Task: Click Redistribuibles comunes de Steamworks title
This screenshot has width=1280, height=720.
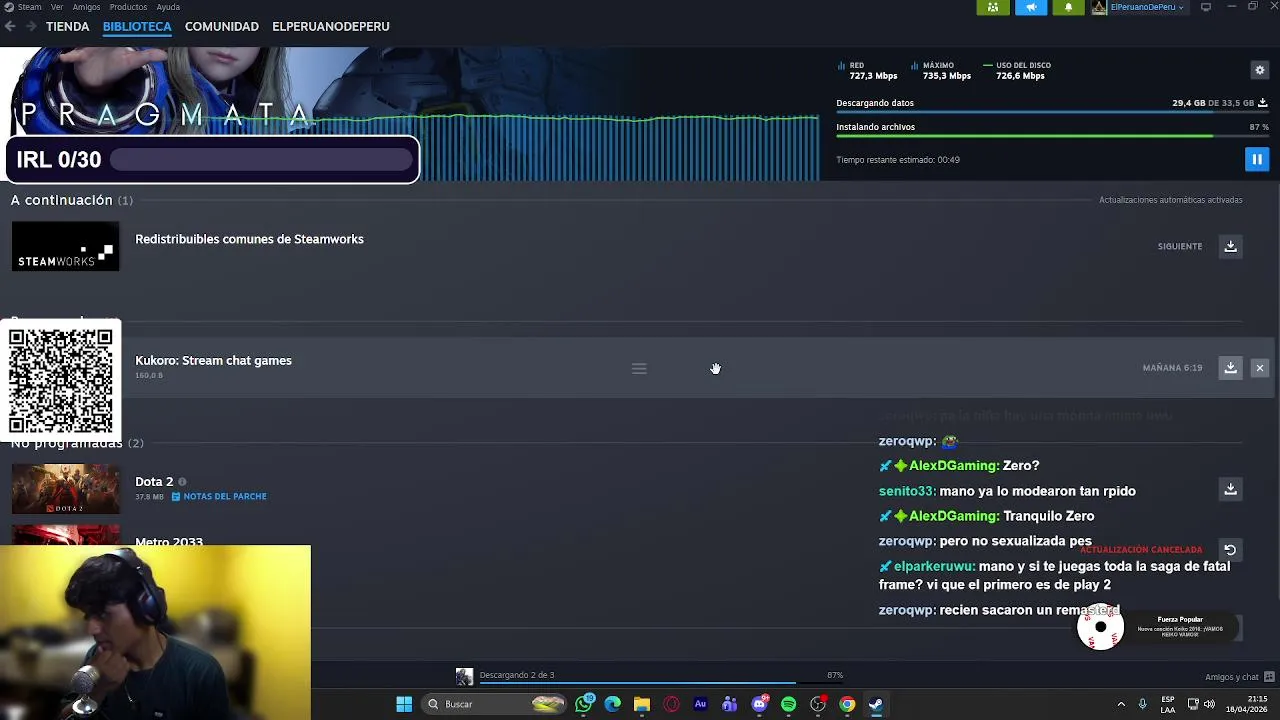Action: tap(249, 239)
